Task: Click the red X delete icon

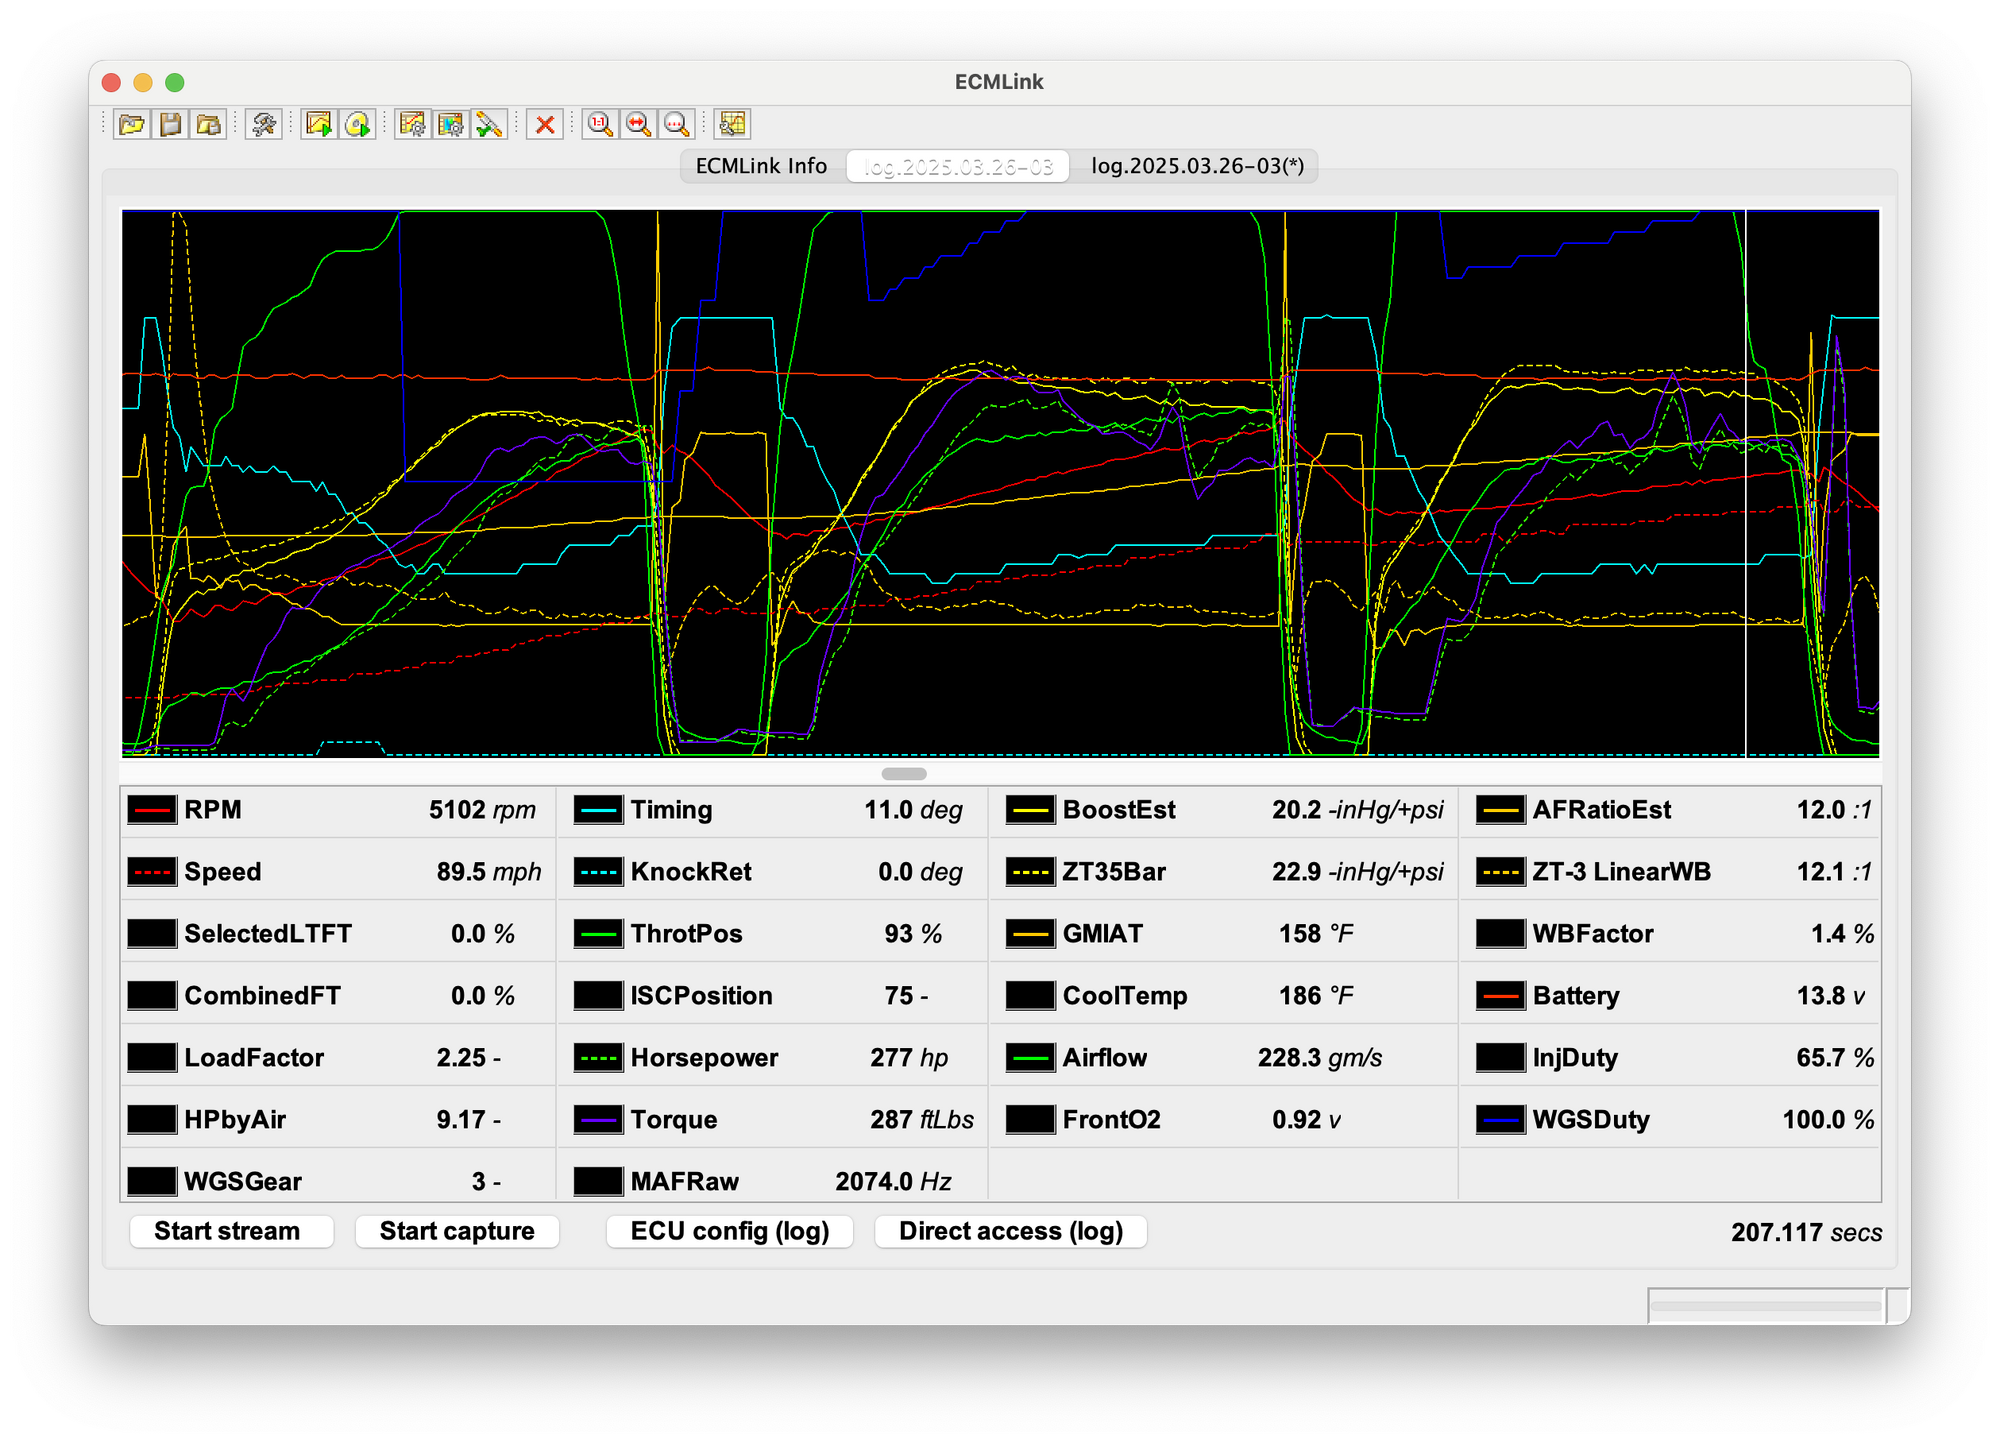Action: pyautogui.click(x=545, y=124)
